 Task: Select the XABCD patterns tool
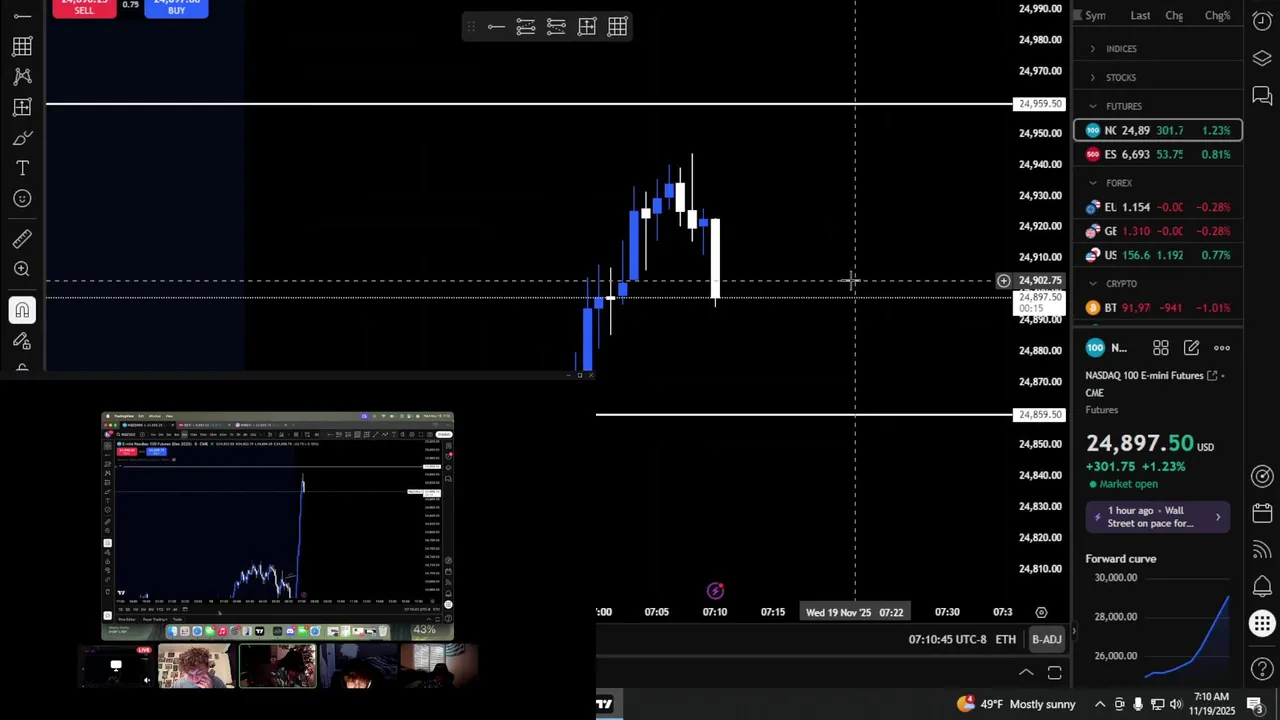click(x=22, y=76)
